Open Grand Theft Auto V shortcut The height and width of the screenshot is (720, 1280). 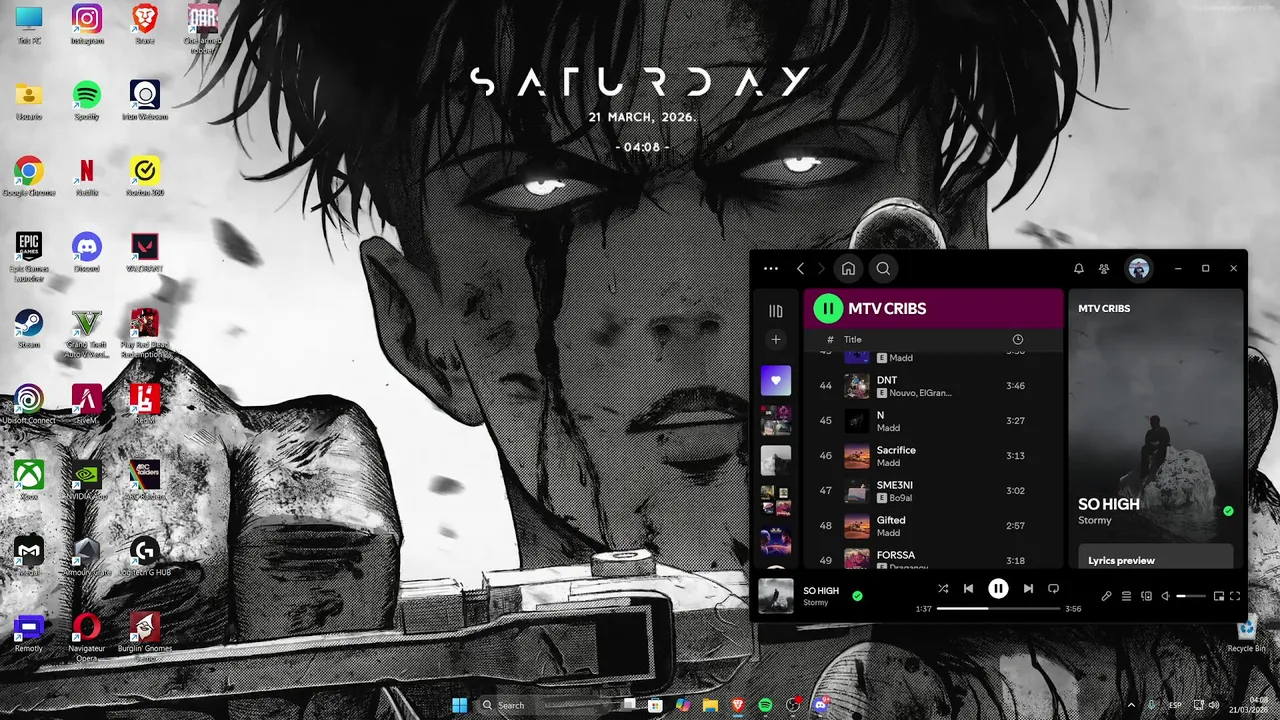click(87, 332)
